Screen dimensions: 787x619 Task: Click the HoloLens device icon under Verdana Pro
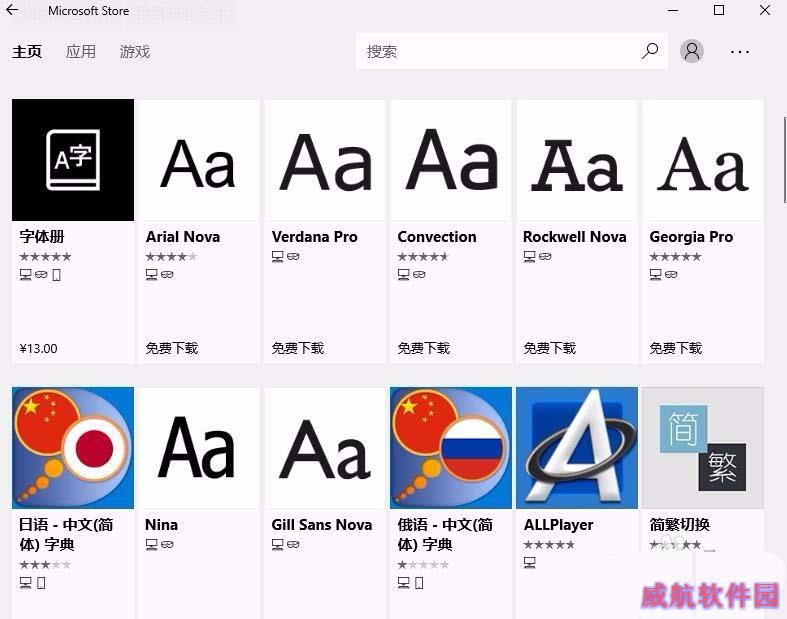tap(293, 257)
